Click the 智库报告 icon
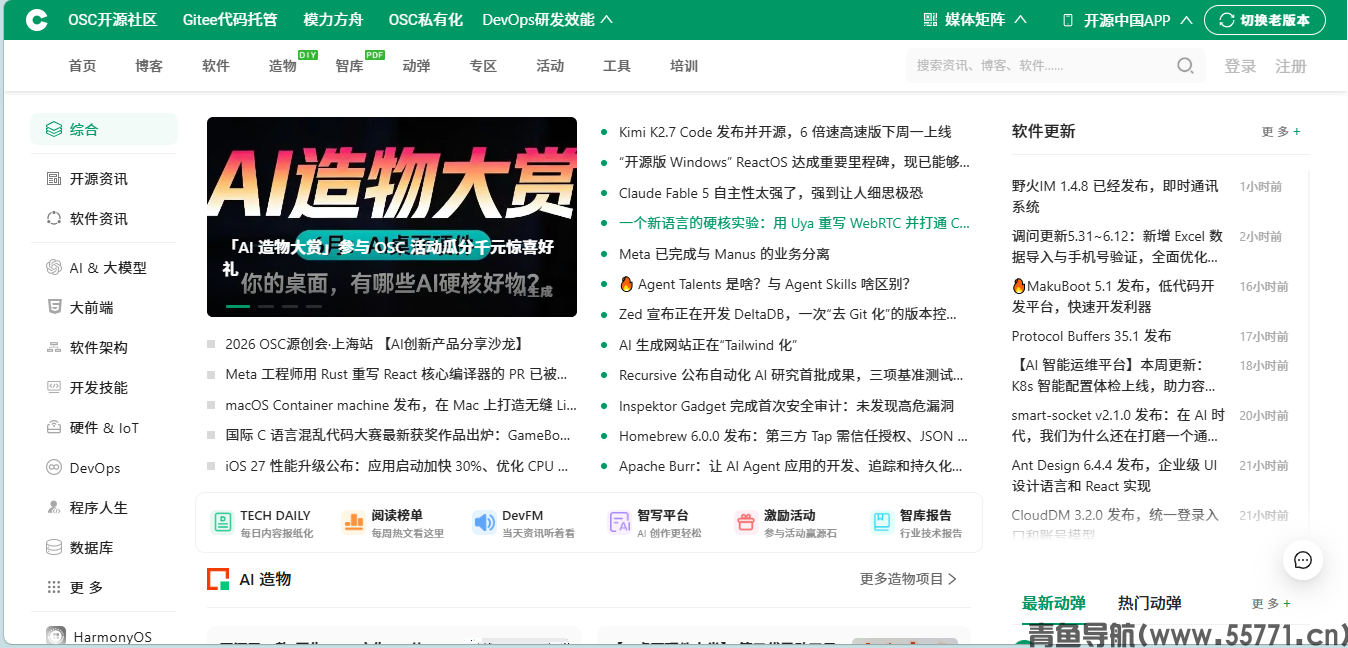The image size is (1348, 648). pos(881,522)
